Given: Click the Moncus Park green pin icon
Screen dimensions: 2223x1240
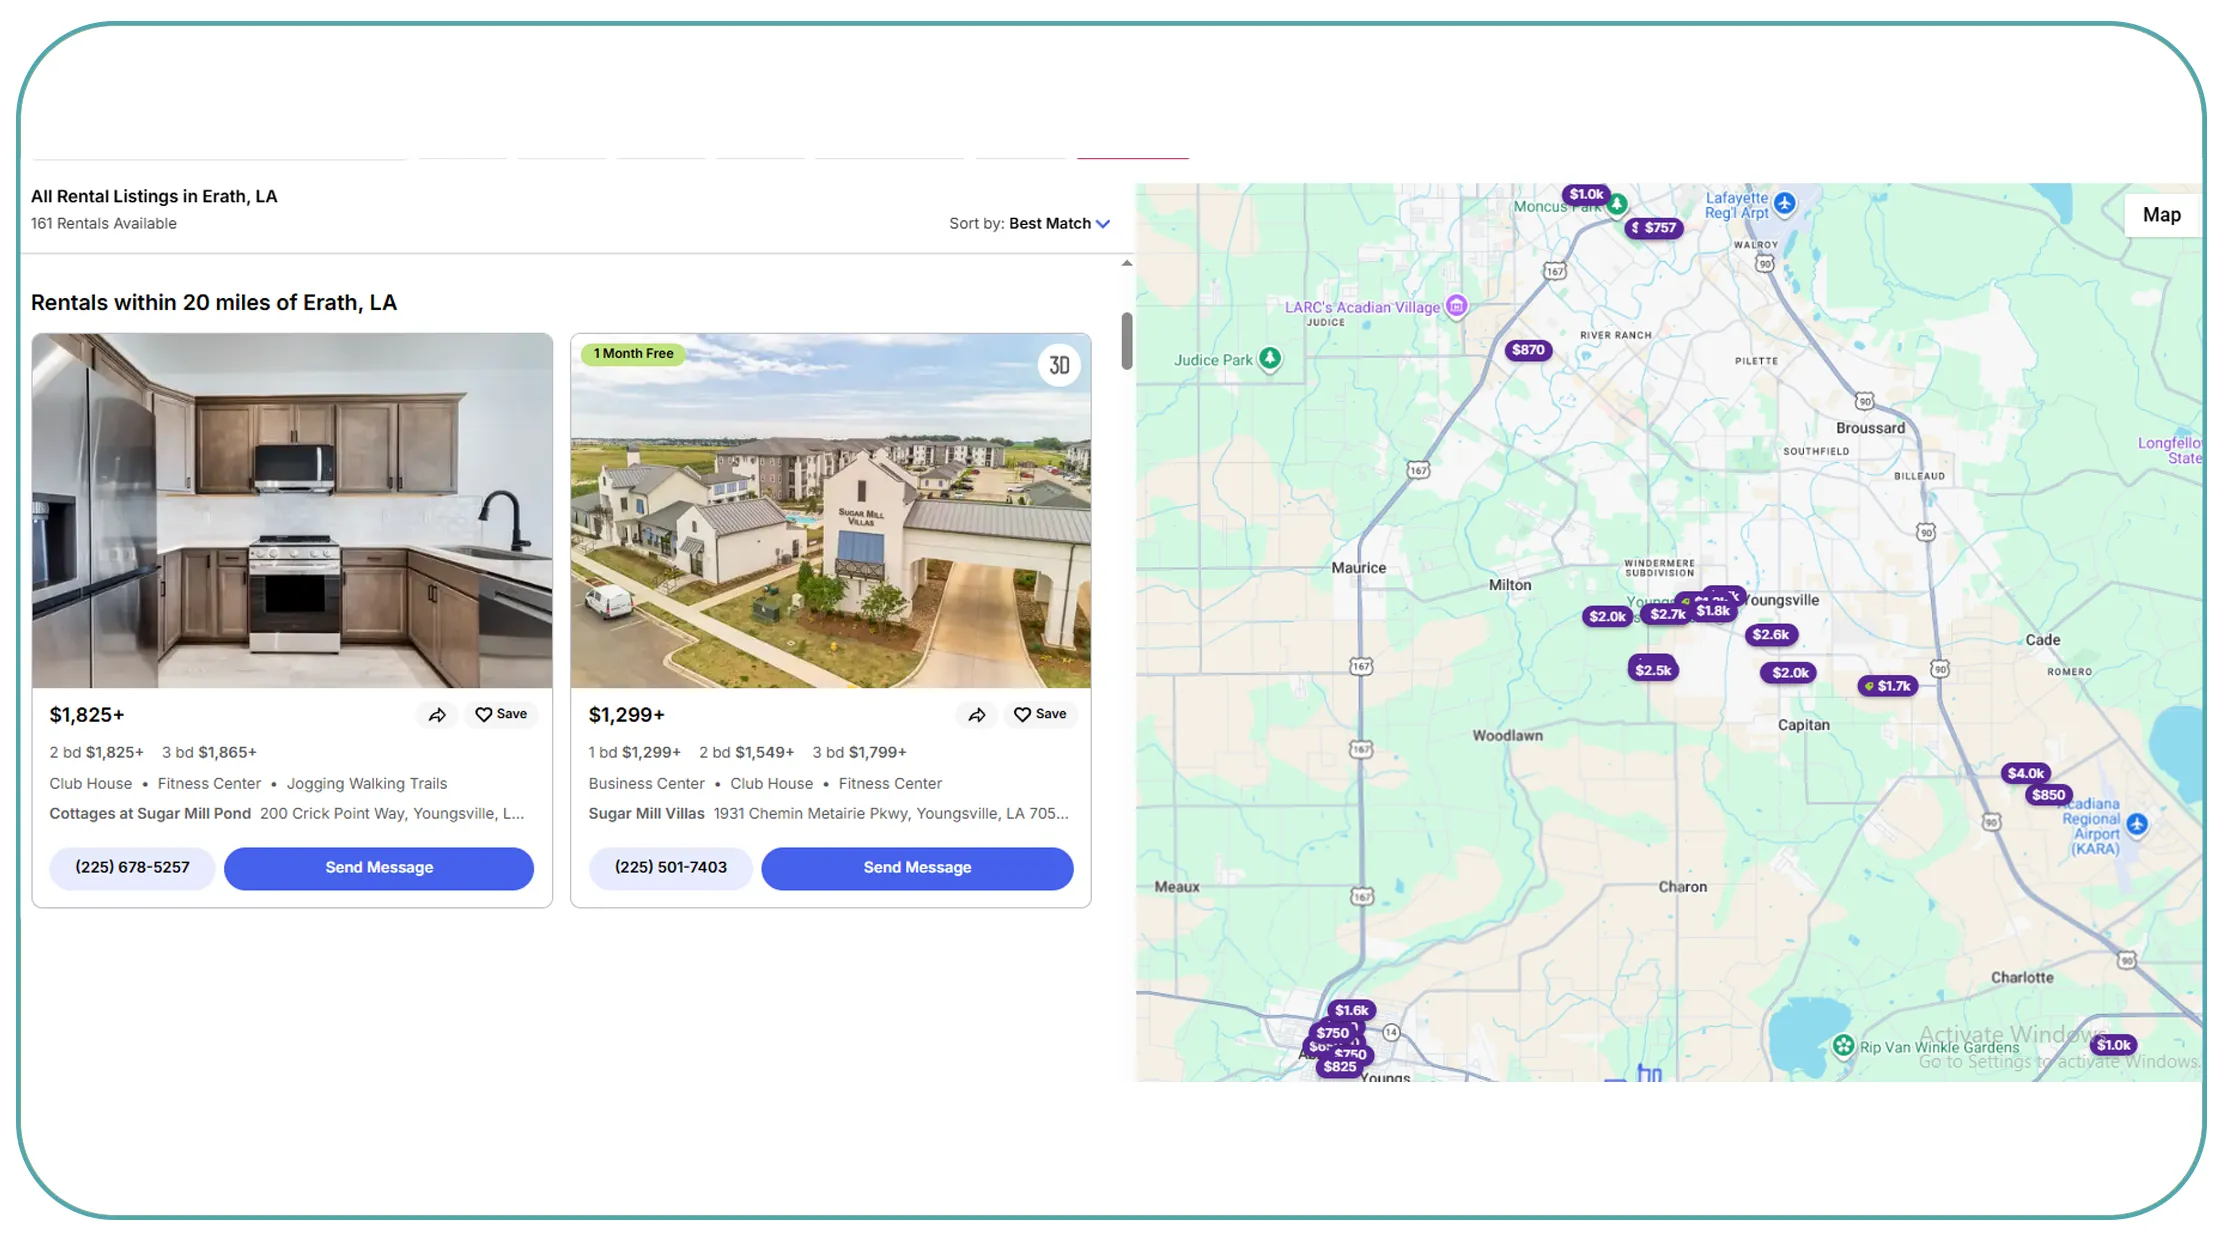Looking at the screenshot, I should point(1617,204).
